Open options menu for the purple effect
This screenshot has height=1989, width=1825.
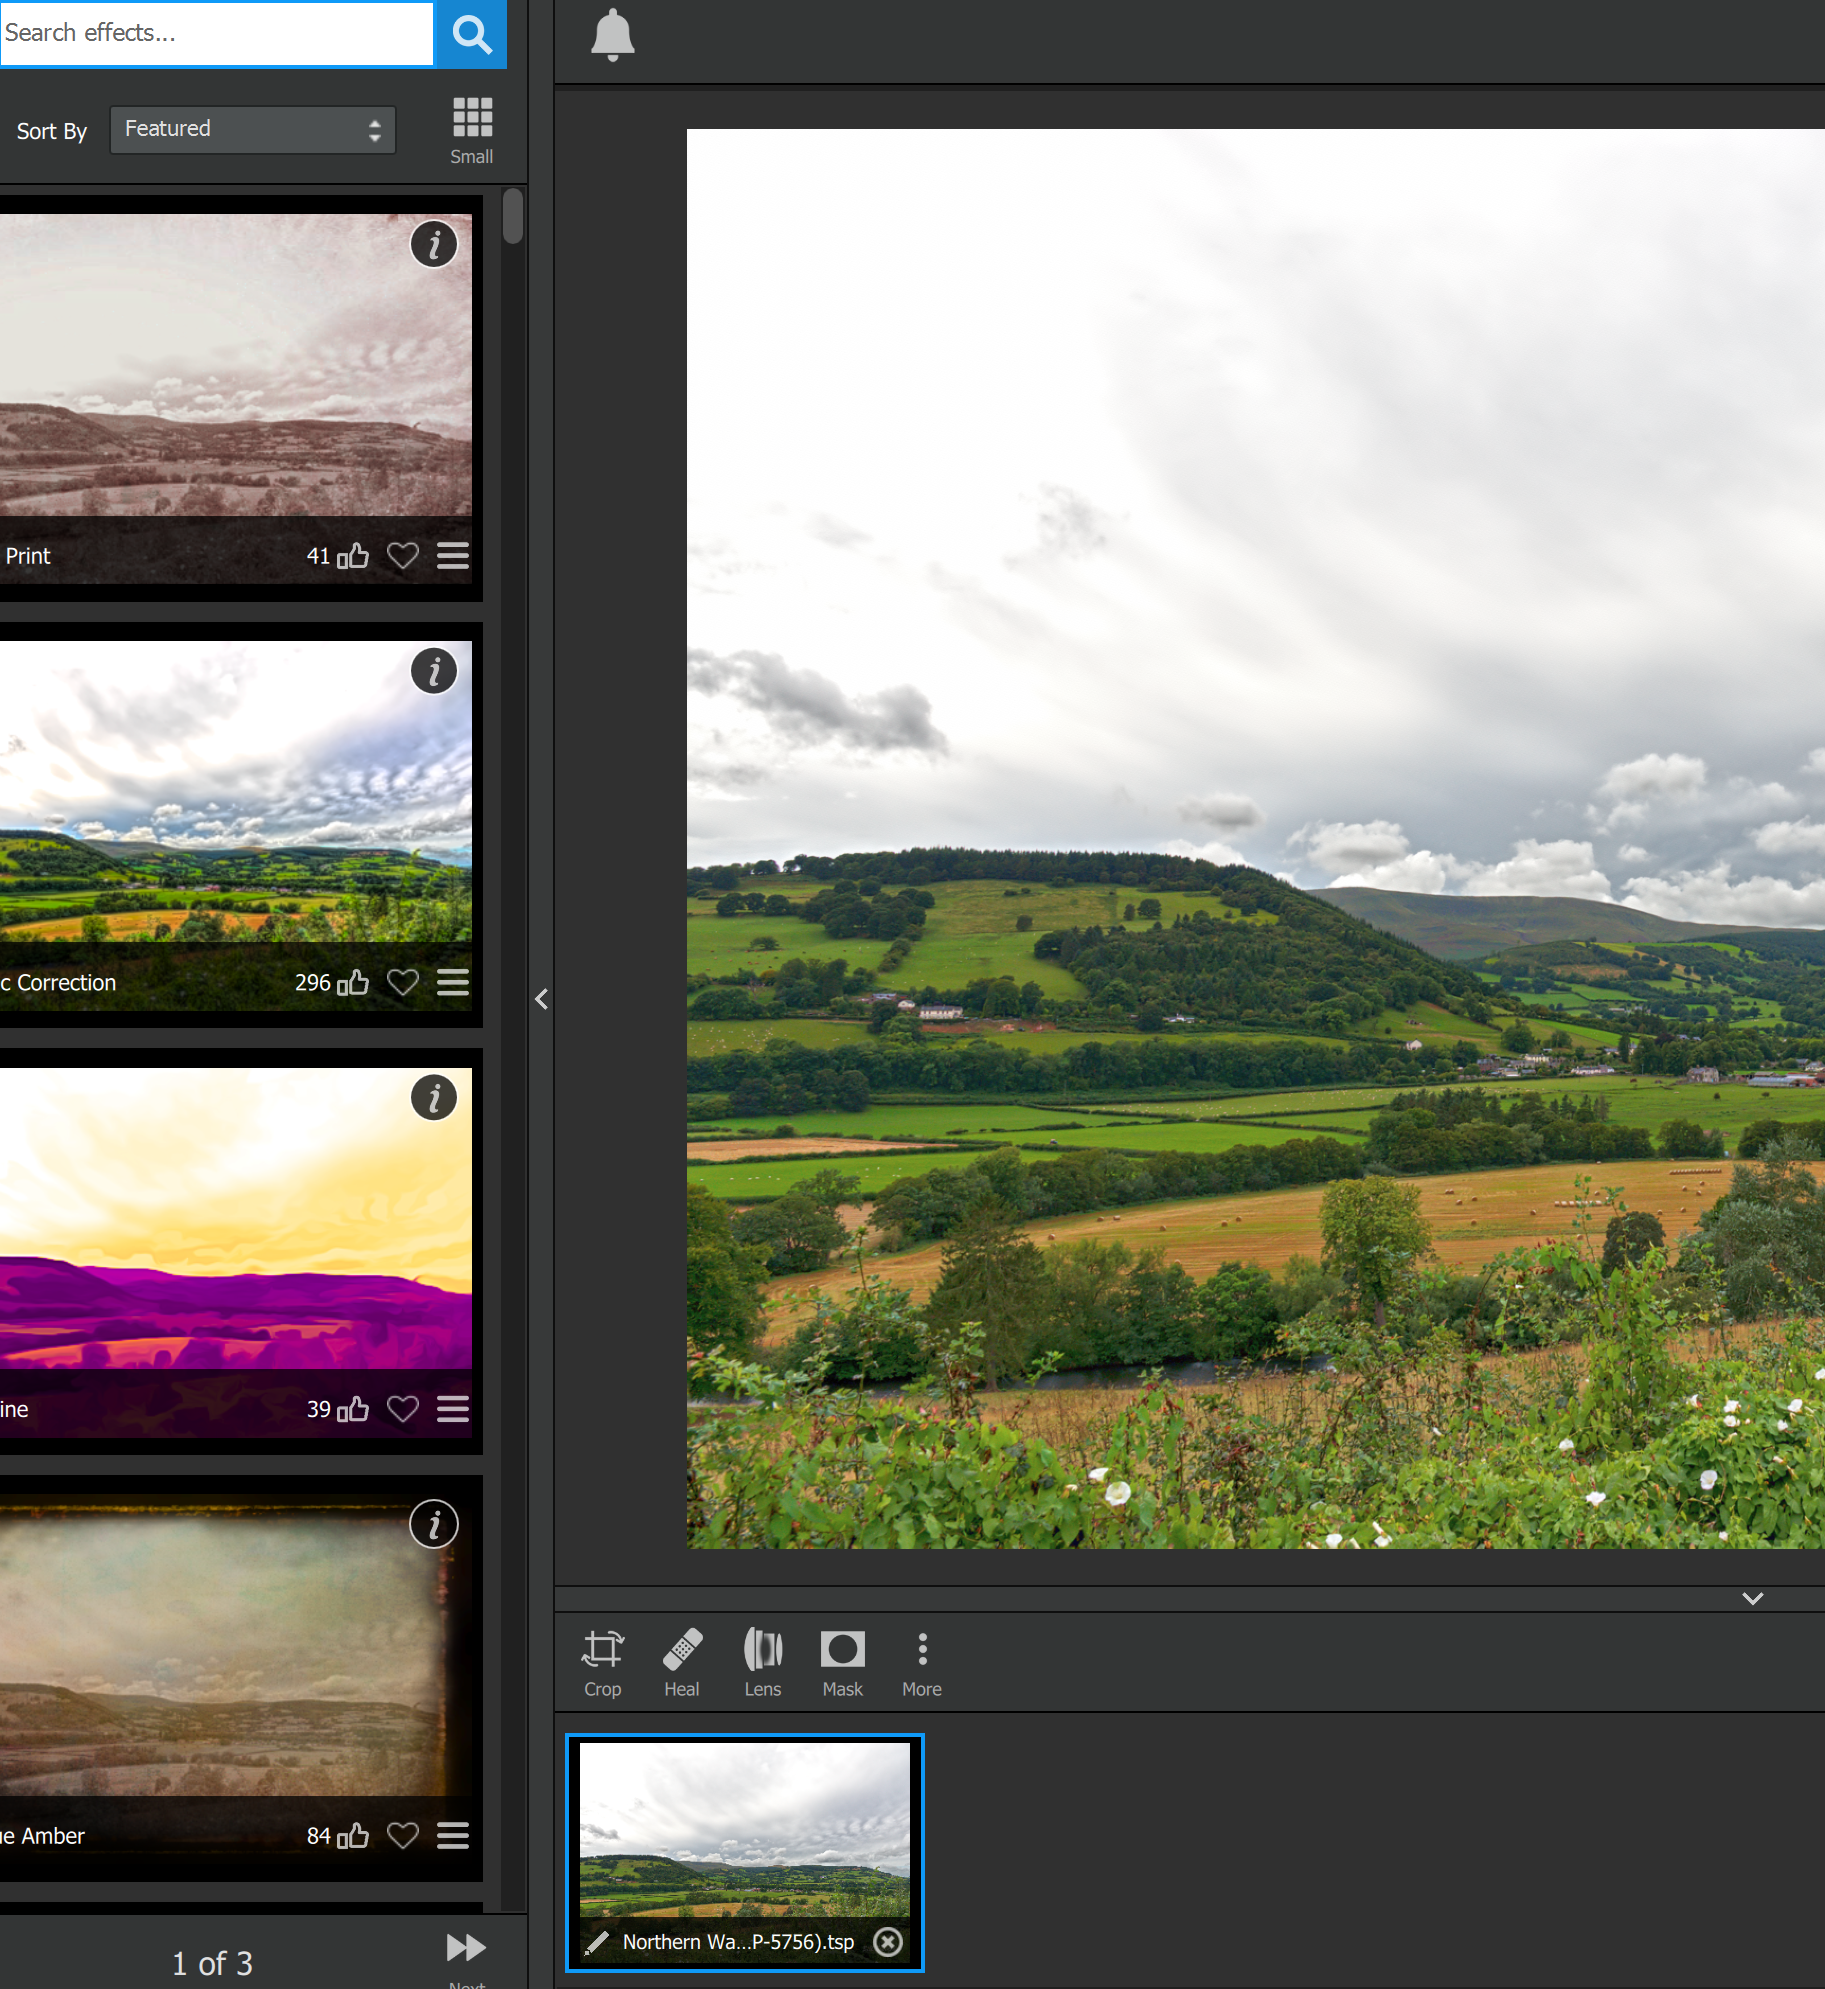453,1409
